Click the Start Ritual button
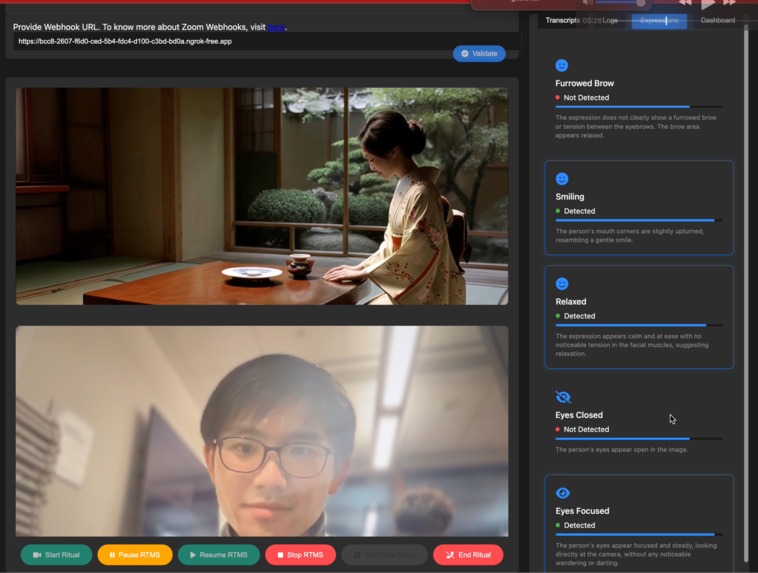 [x=56, y=555]
